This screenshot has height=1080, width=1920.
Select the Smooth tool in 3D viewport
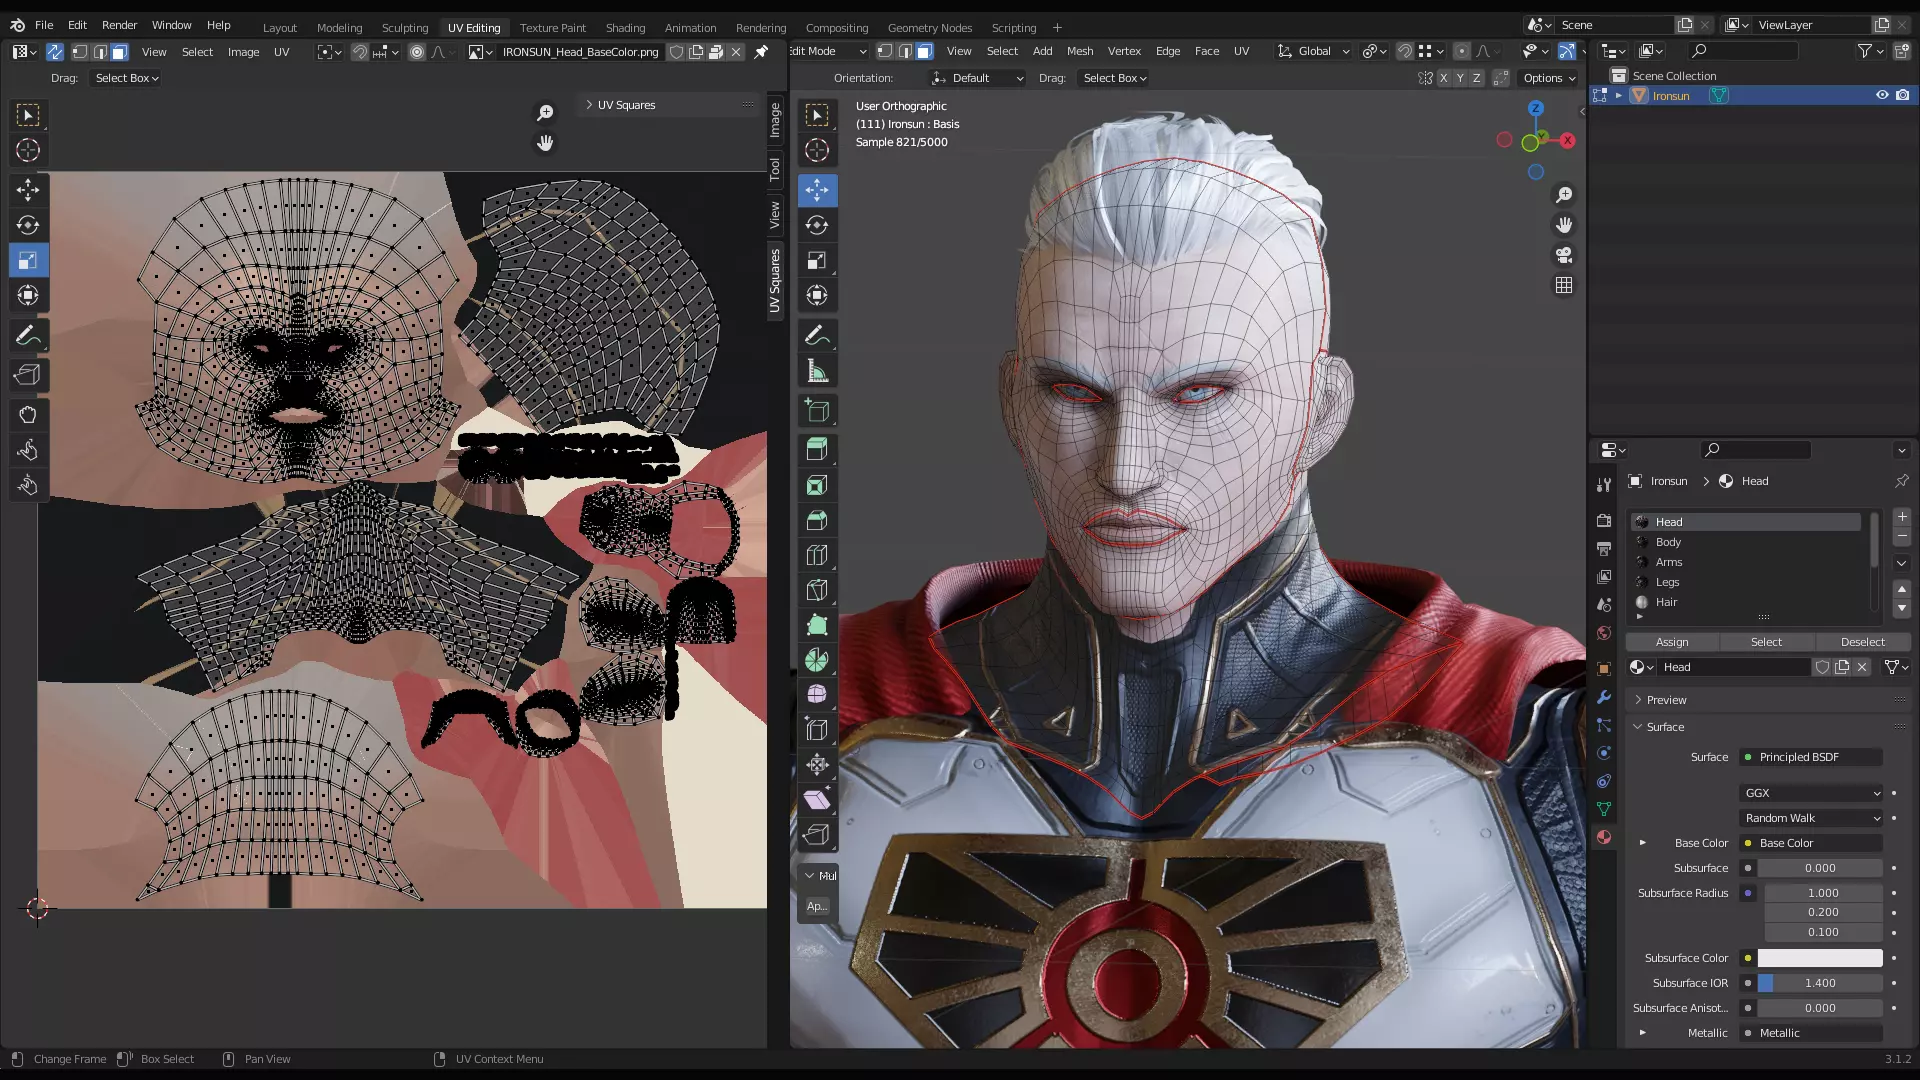[817, 695]
